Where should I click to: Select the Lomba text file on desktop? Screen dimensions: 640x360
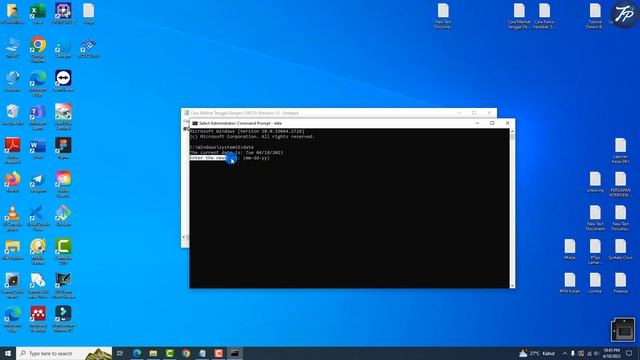click(x=595, y=283)
